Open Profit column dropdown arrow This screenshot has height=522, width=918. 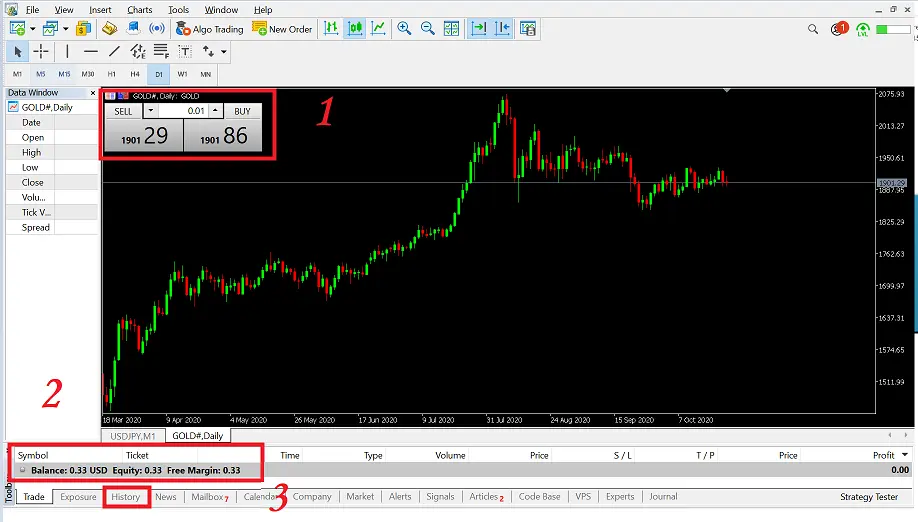tap(905, 455)
